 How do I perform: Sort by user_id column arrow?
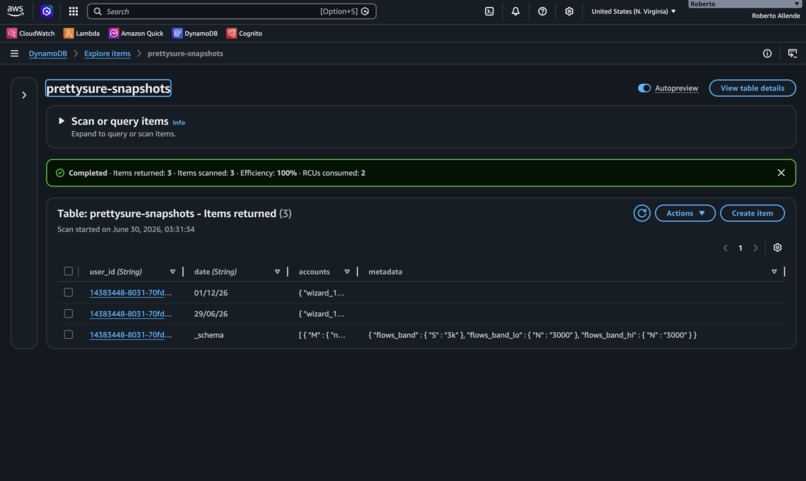(x=173, y=272)
